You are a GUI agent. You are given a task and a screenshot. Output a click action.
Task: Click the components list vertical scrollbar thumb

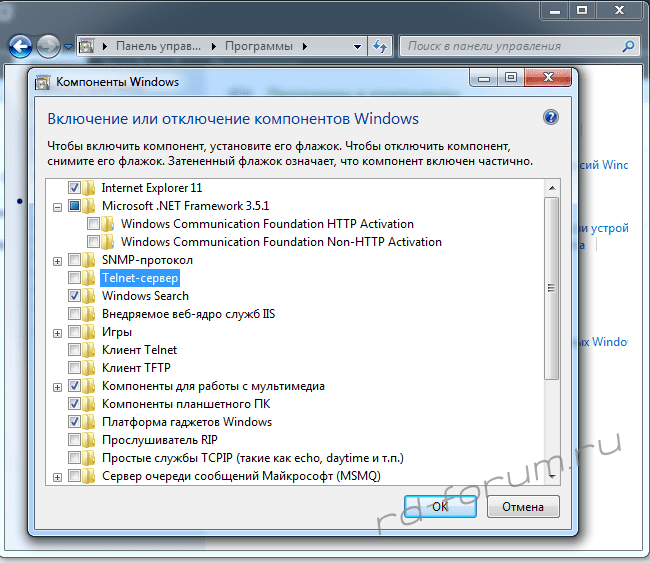[551, 287]
